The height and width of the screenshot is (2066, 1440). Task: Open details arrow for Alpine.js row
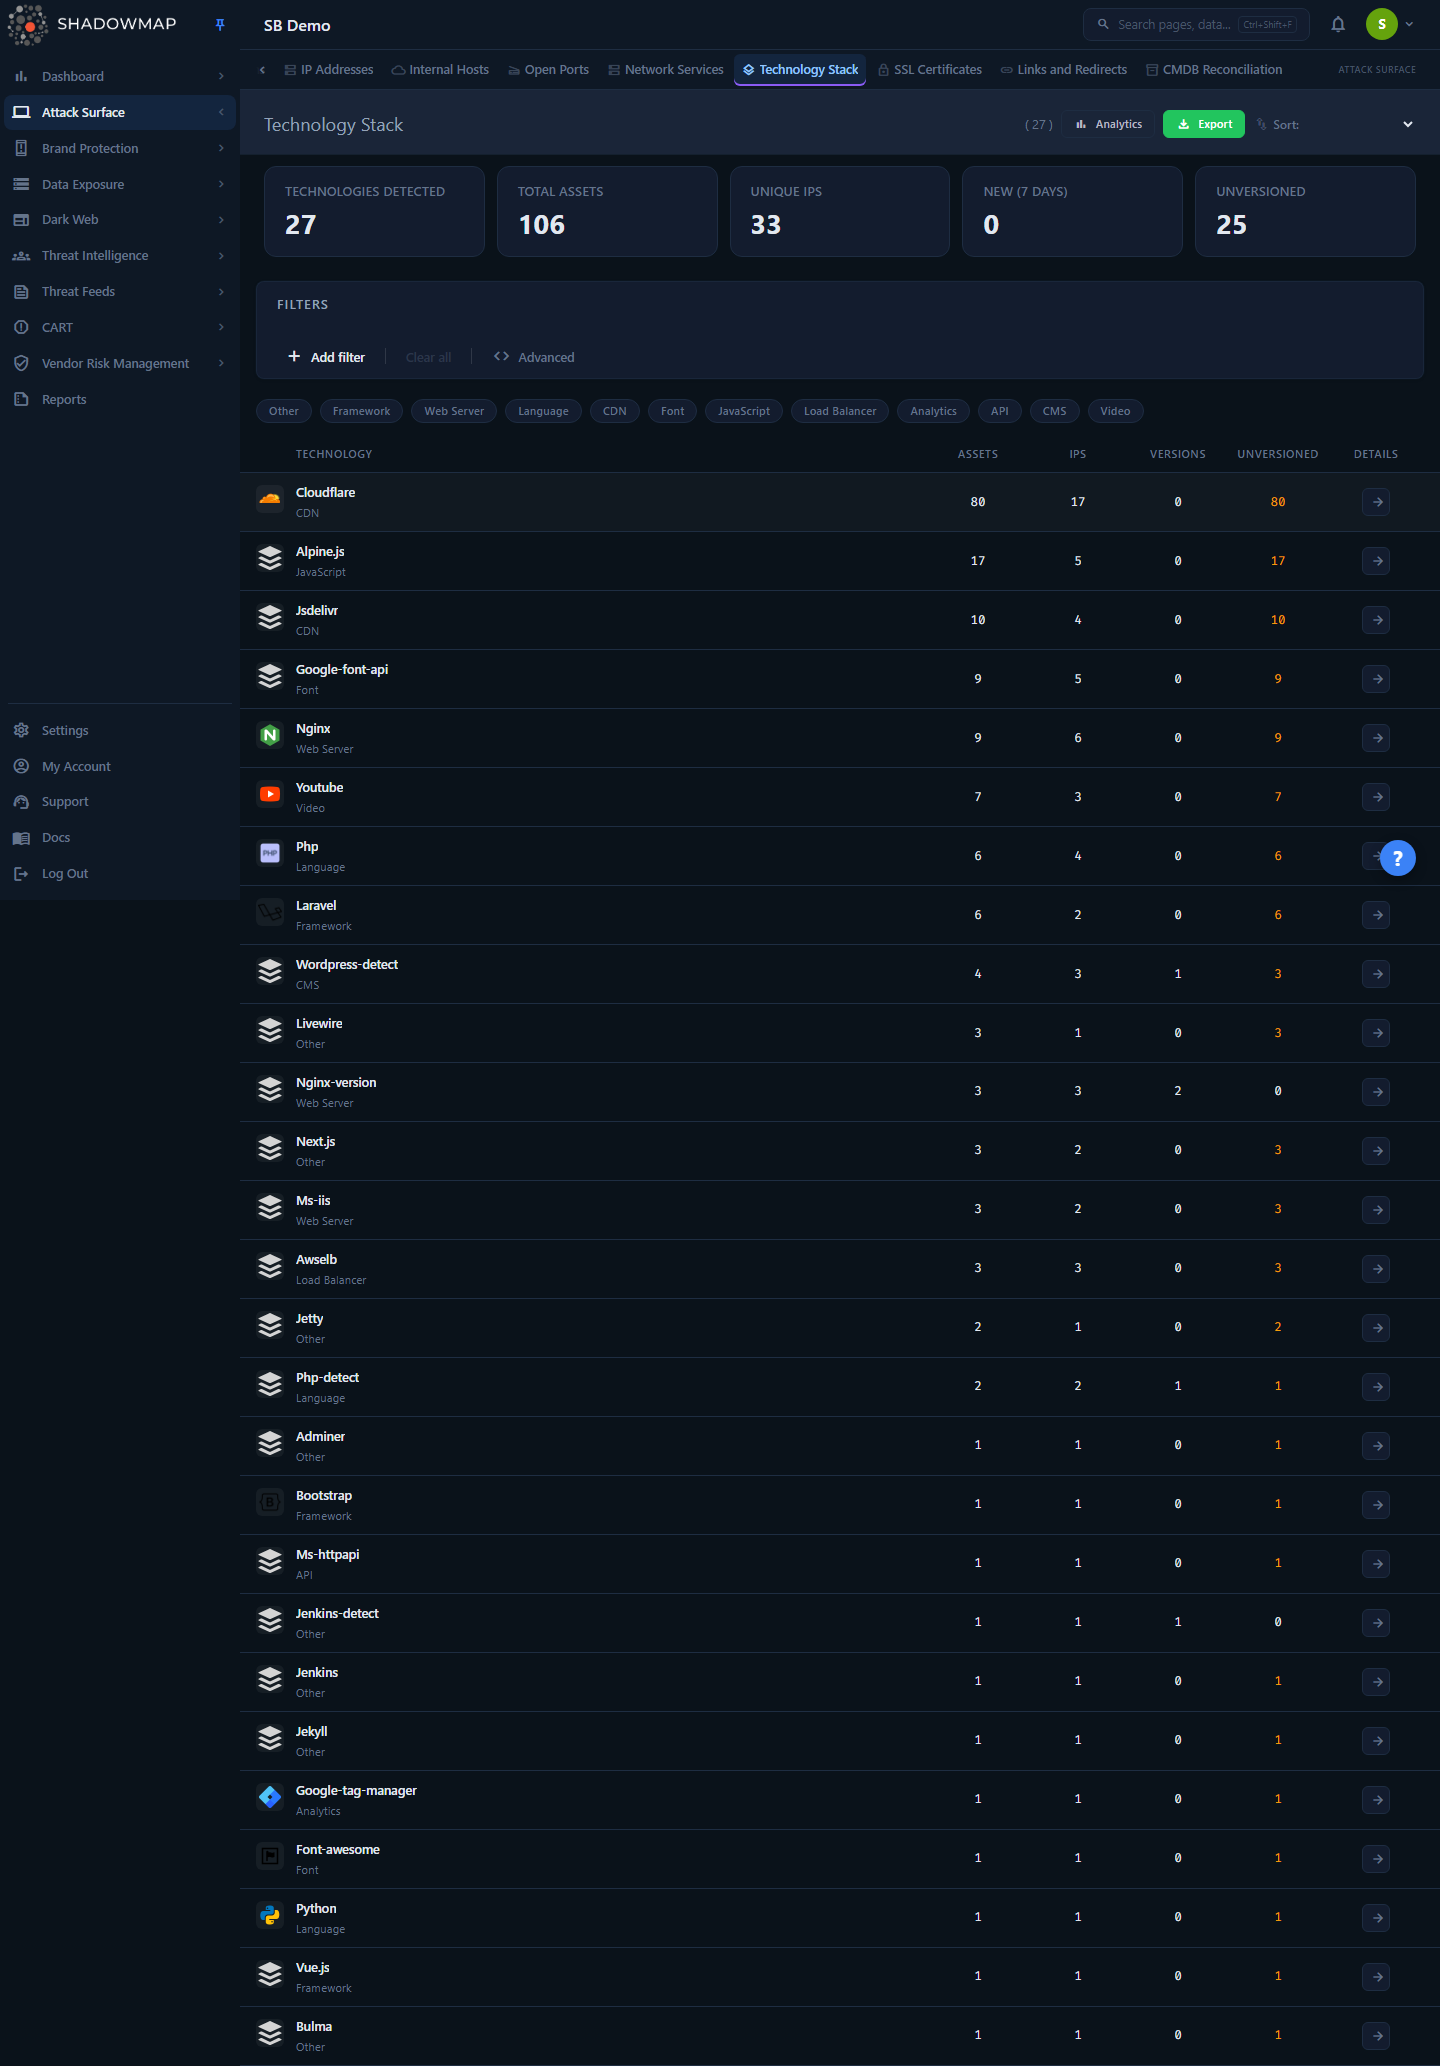click(x=1376, y=561)
